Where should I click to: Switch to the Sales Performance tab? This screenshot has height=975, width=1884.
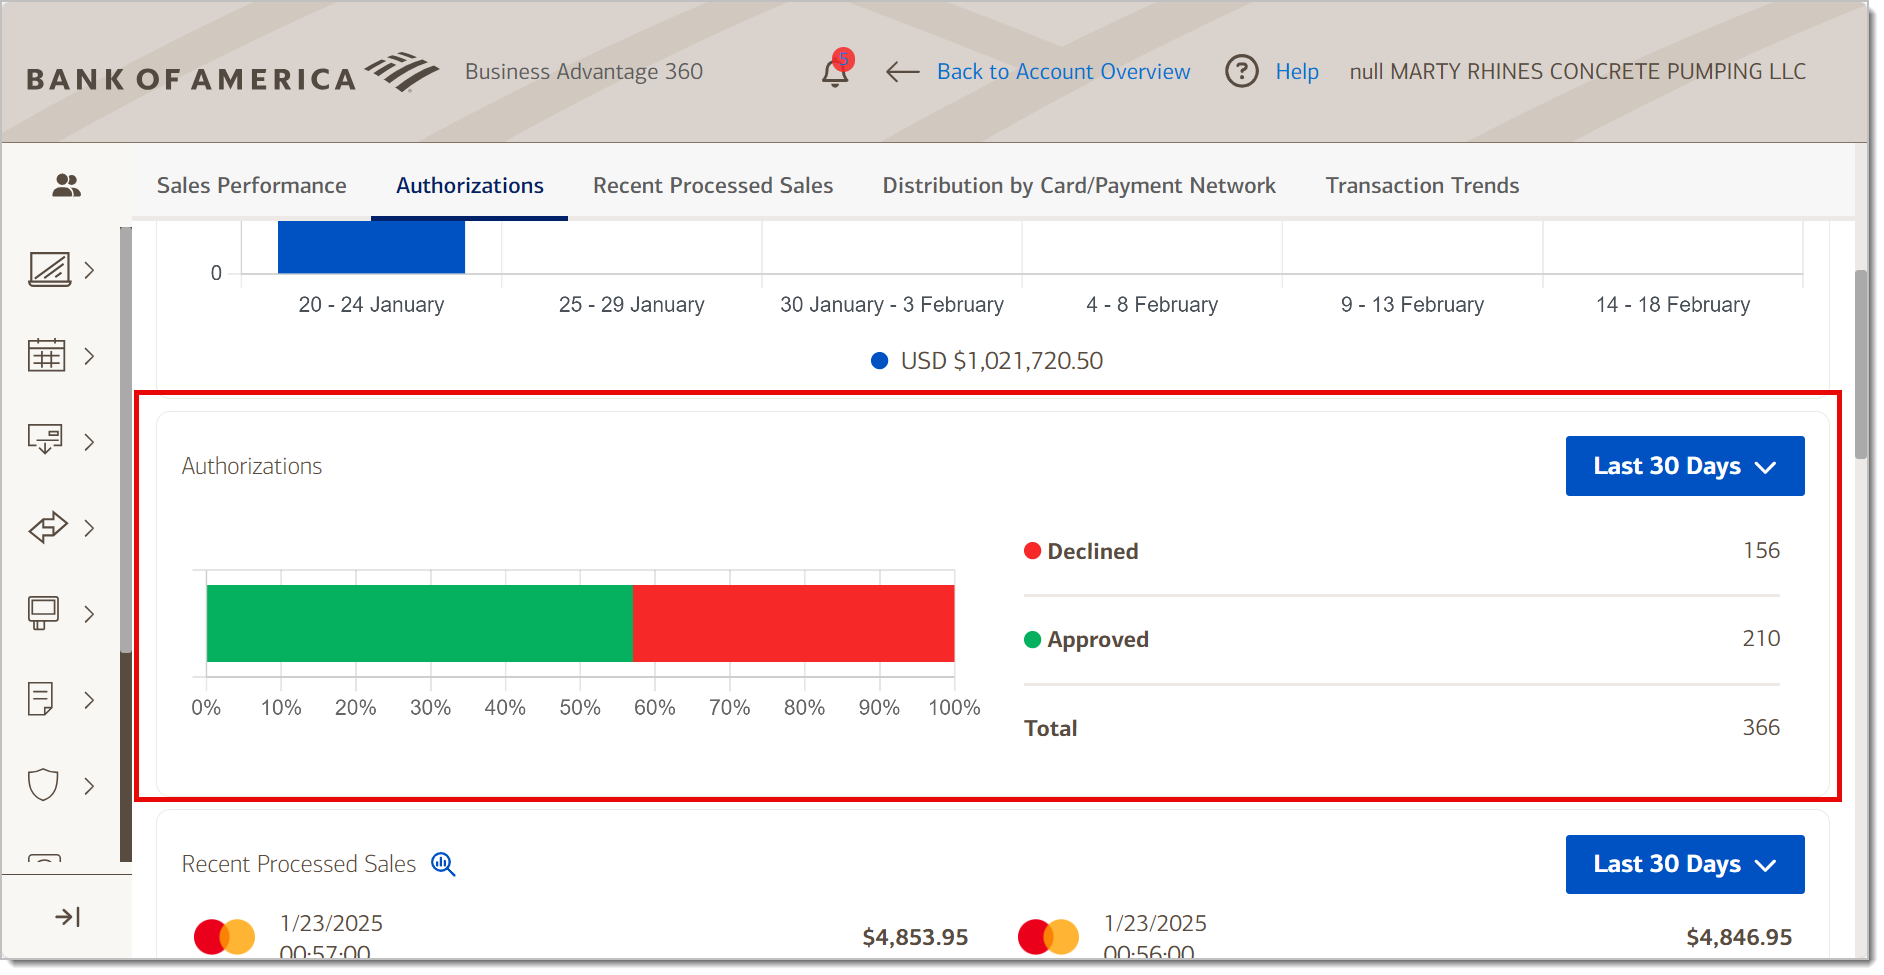(251, 185)
